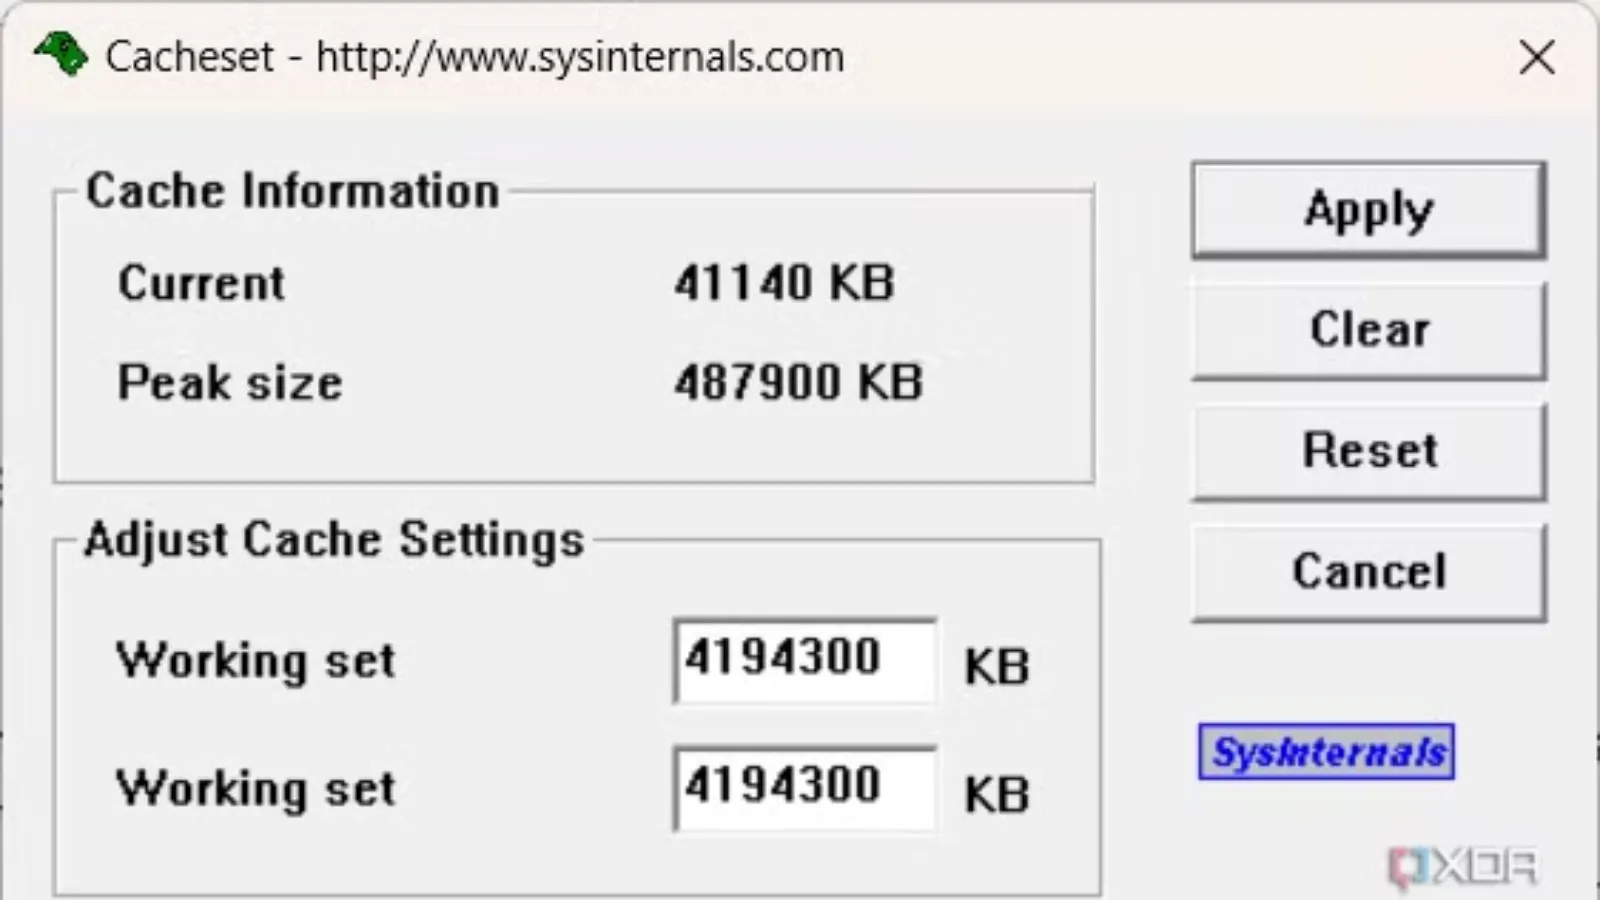Click the second Working set label
This screenshot has width=1600, height=900.
coord(256,789)
